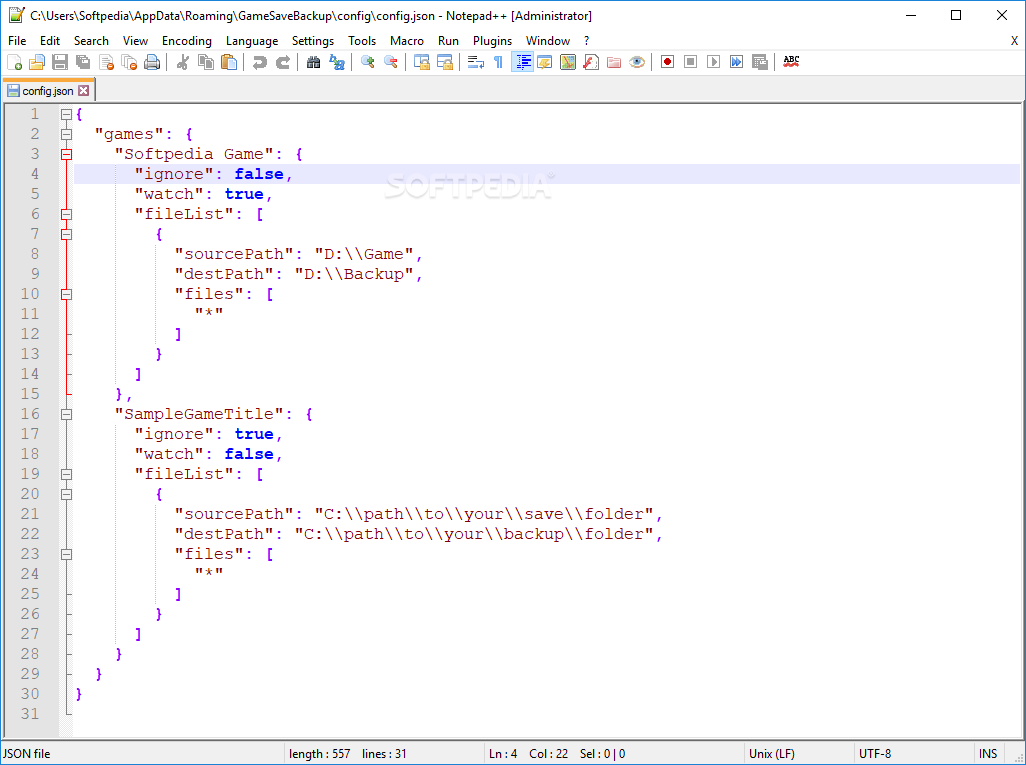Toggle Show All Characters pilcrow button

pos(499,62)
